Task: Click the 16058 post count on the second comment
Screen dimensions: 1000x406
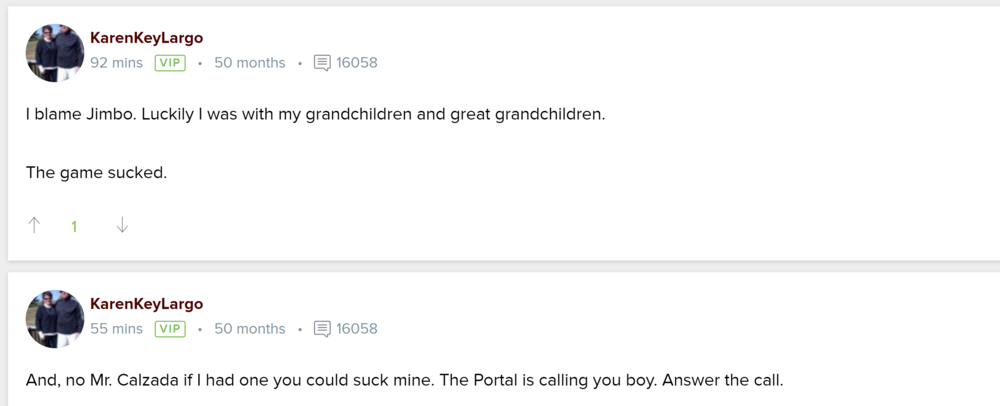Action: point(357,329)
